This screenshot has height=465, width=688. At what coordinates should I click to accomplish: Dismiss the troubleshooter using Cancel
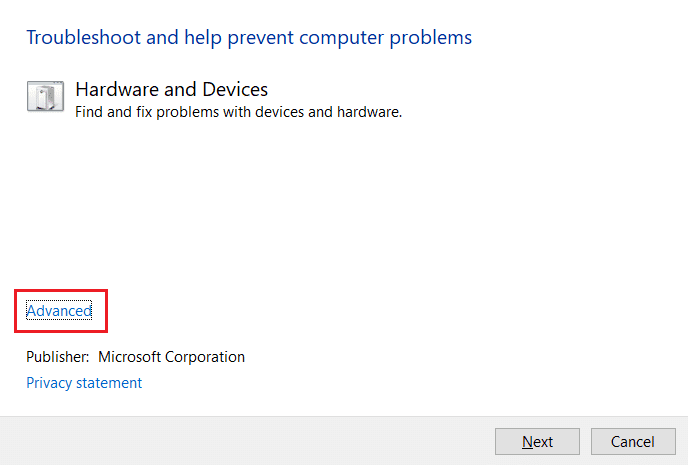point(632,441)
